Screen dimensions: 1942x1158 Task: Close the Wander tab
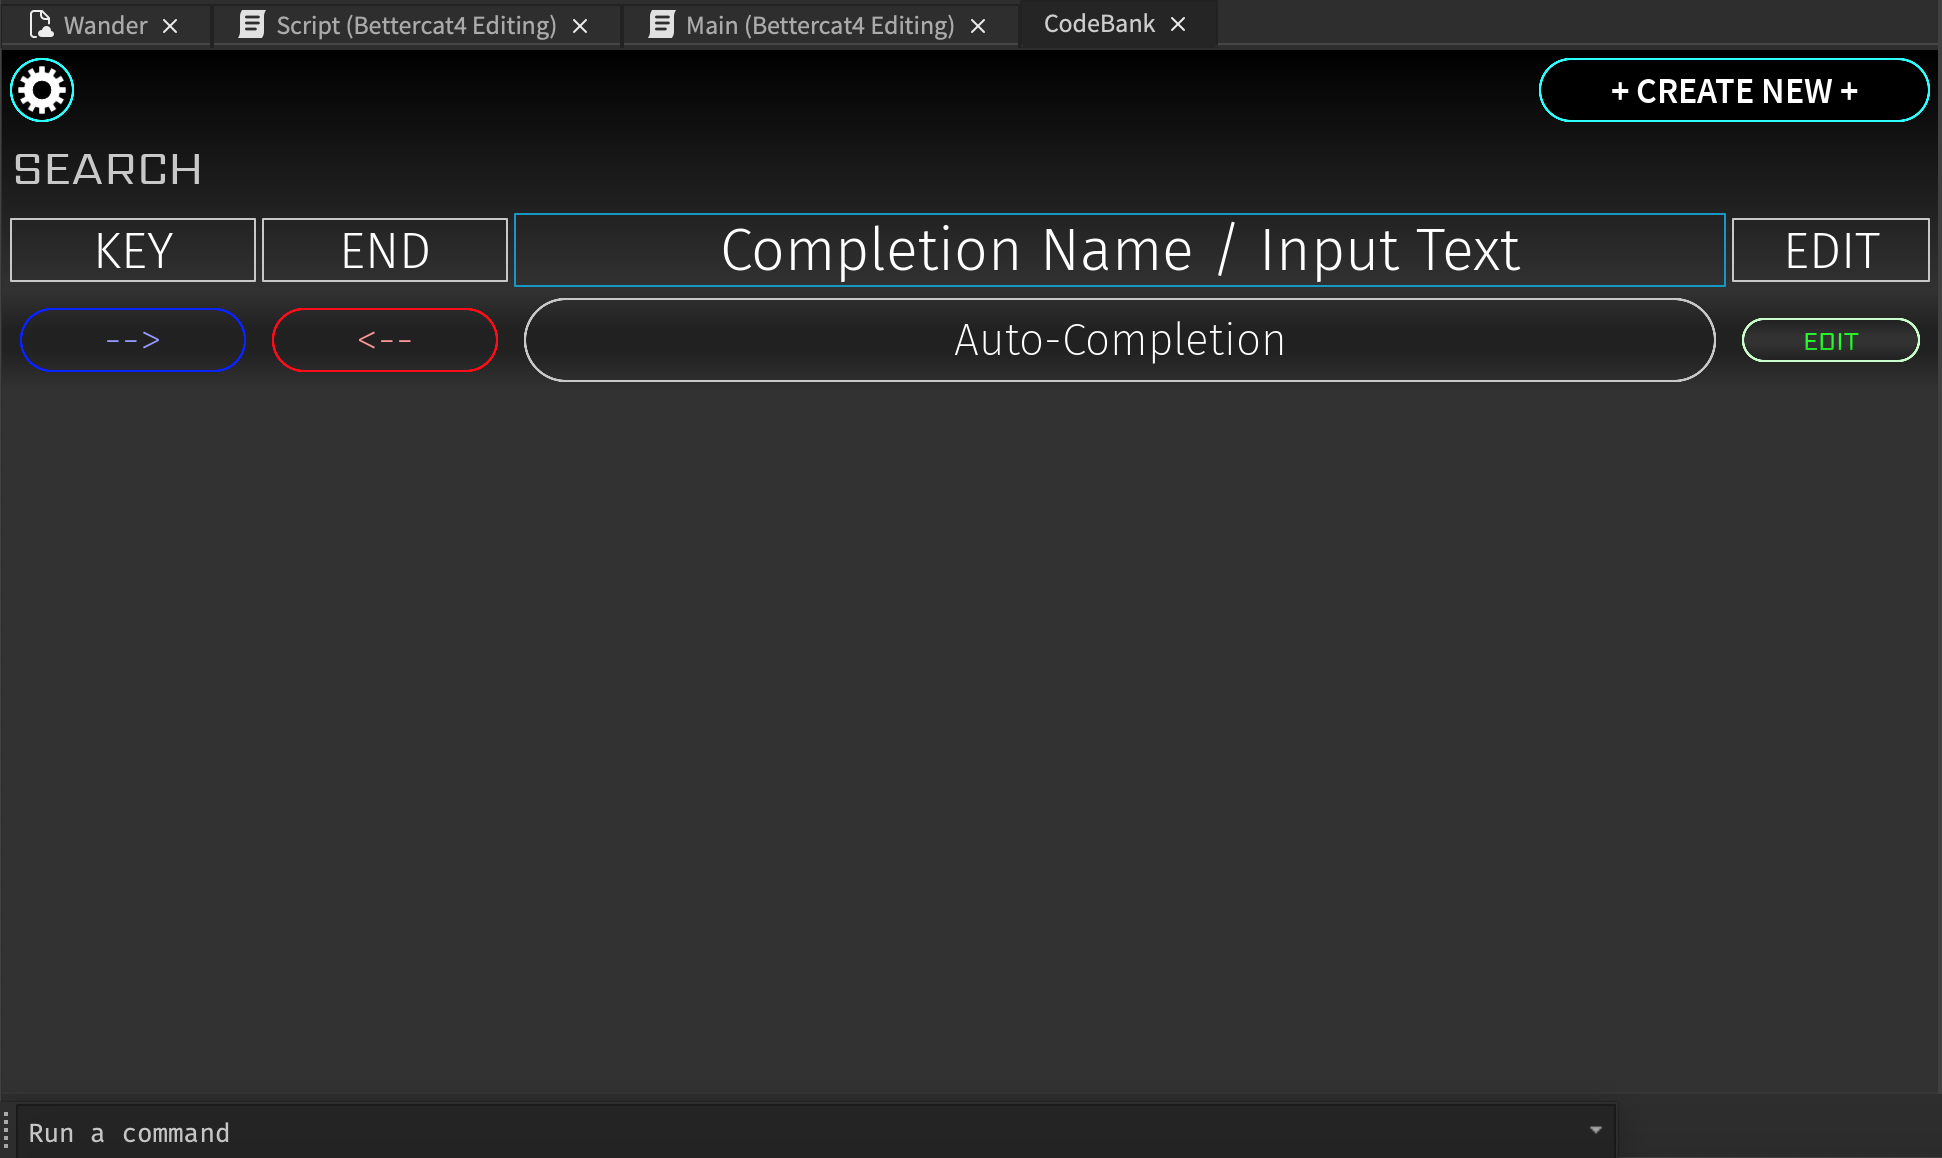(x=171, y=25)
